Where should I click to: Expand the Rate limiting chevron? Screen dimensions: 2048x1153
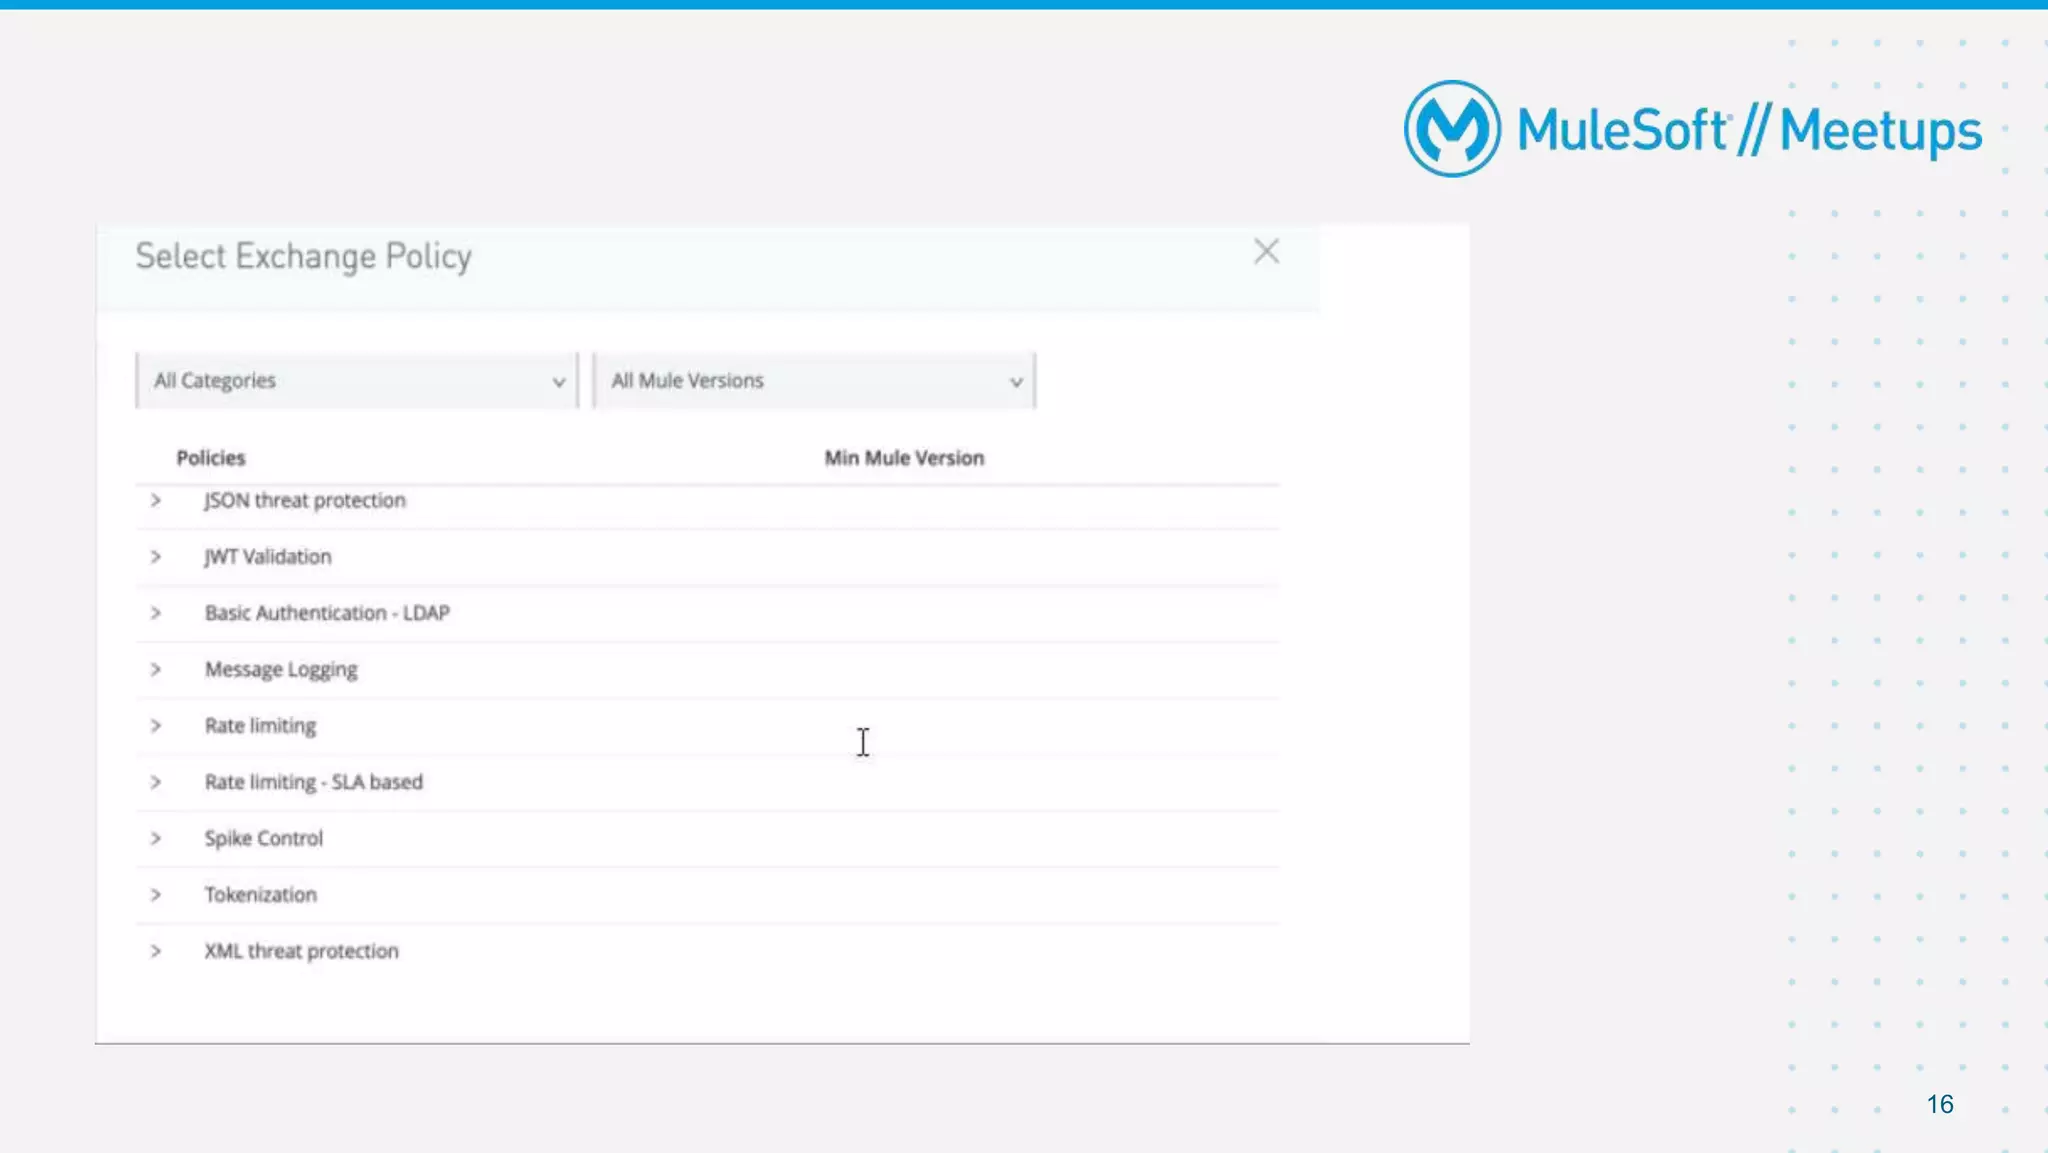(156, 725)
